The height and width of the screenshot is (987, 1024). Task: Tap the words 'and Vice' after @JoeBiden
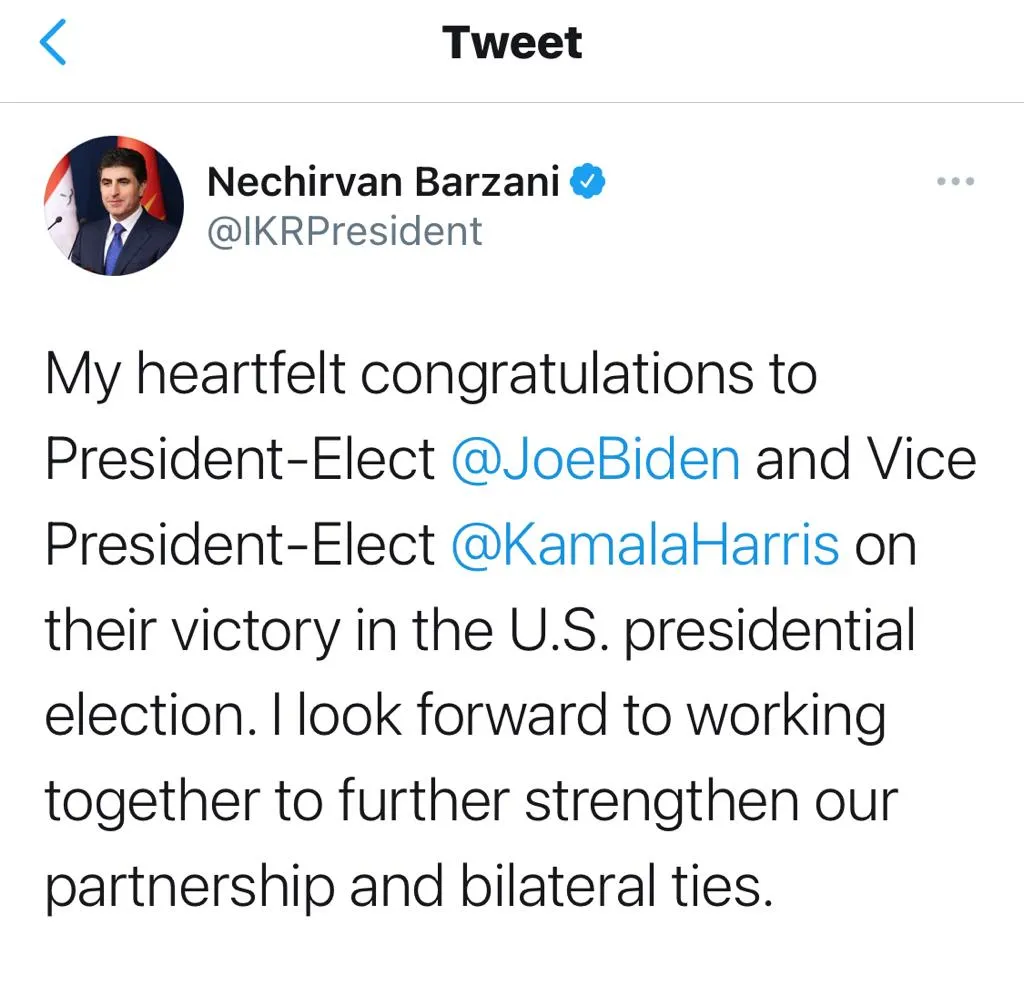(x=866, y=459)
